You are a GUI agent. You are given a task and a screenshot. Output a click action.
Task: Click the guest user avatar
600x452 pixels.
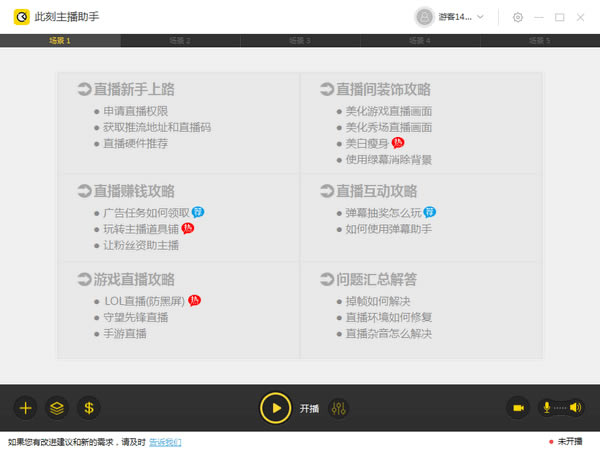[x=425, y=17]
